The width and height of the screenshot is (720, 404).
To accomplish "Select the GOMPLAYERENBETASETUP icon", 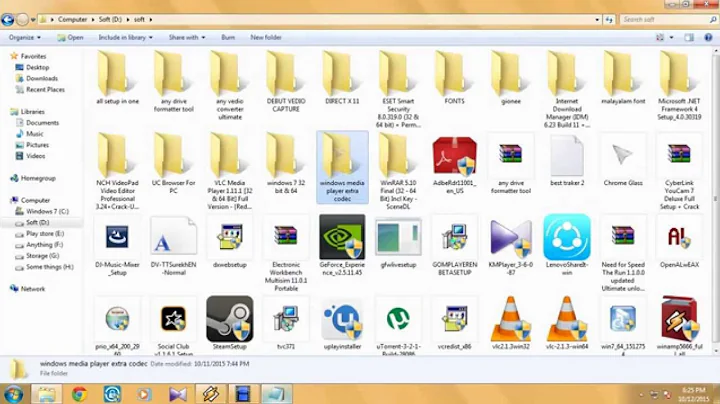I will point(454,237).
